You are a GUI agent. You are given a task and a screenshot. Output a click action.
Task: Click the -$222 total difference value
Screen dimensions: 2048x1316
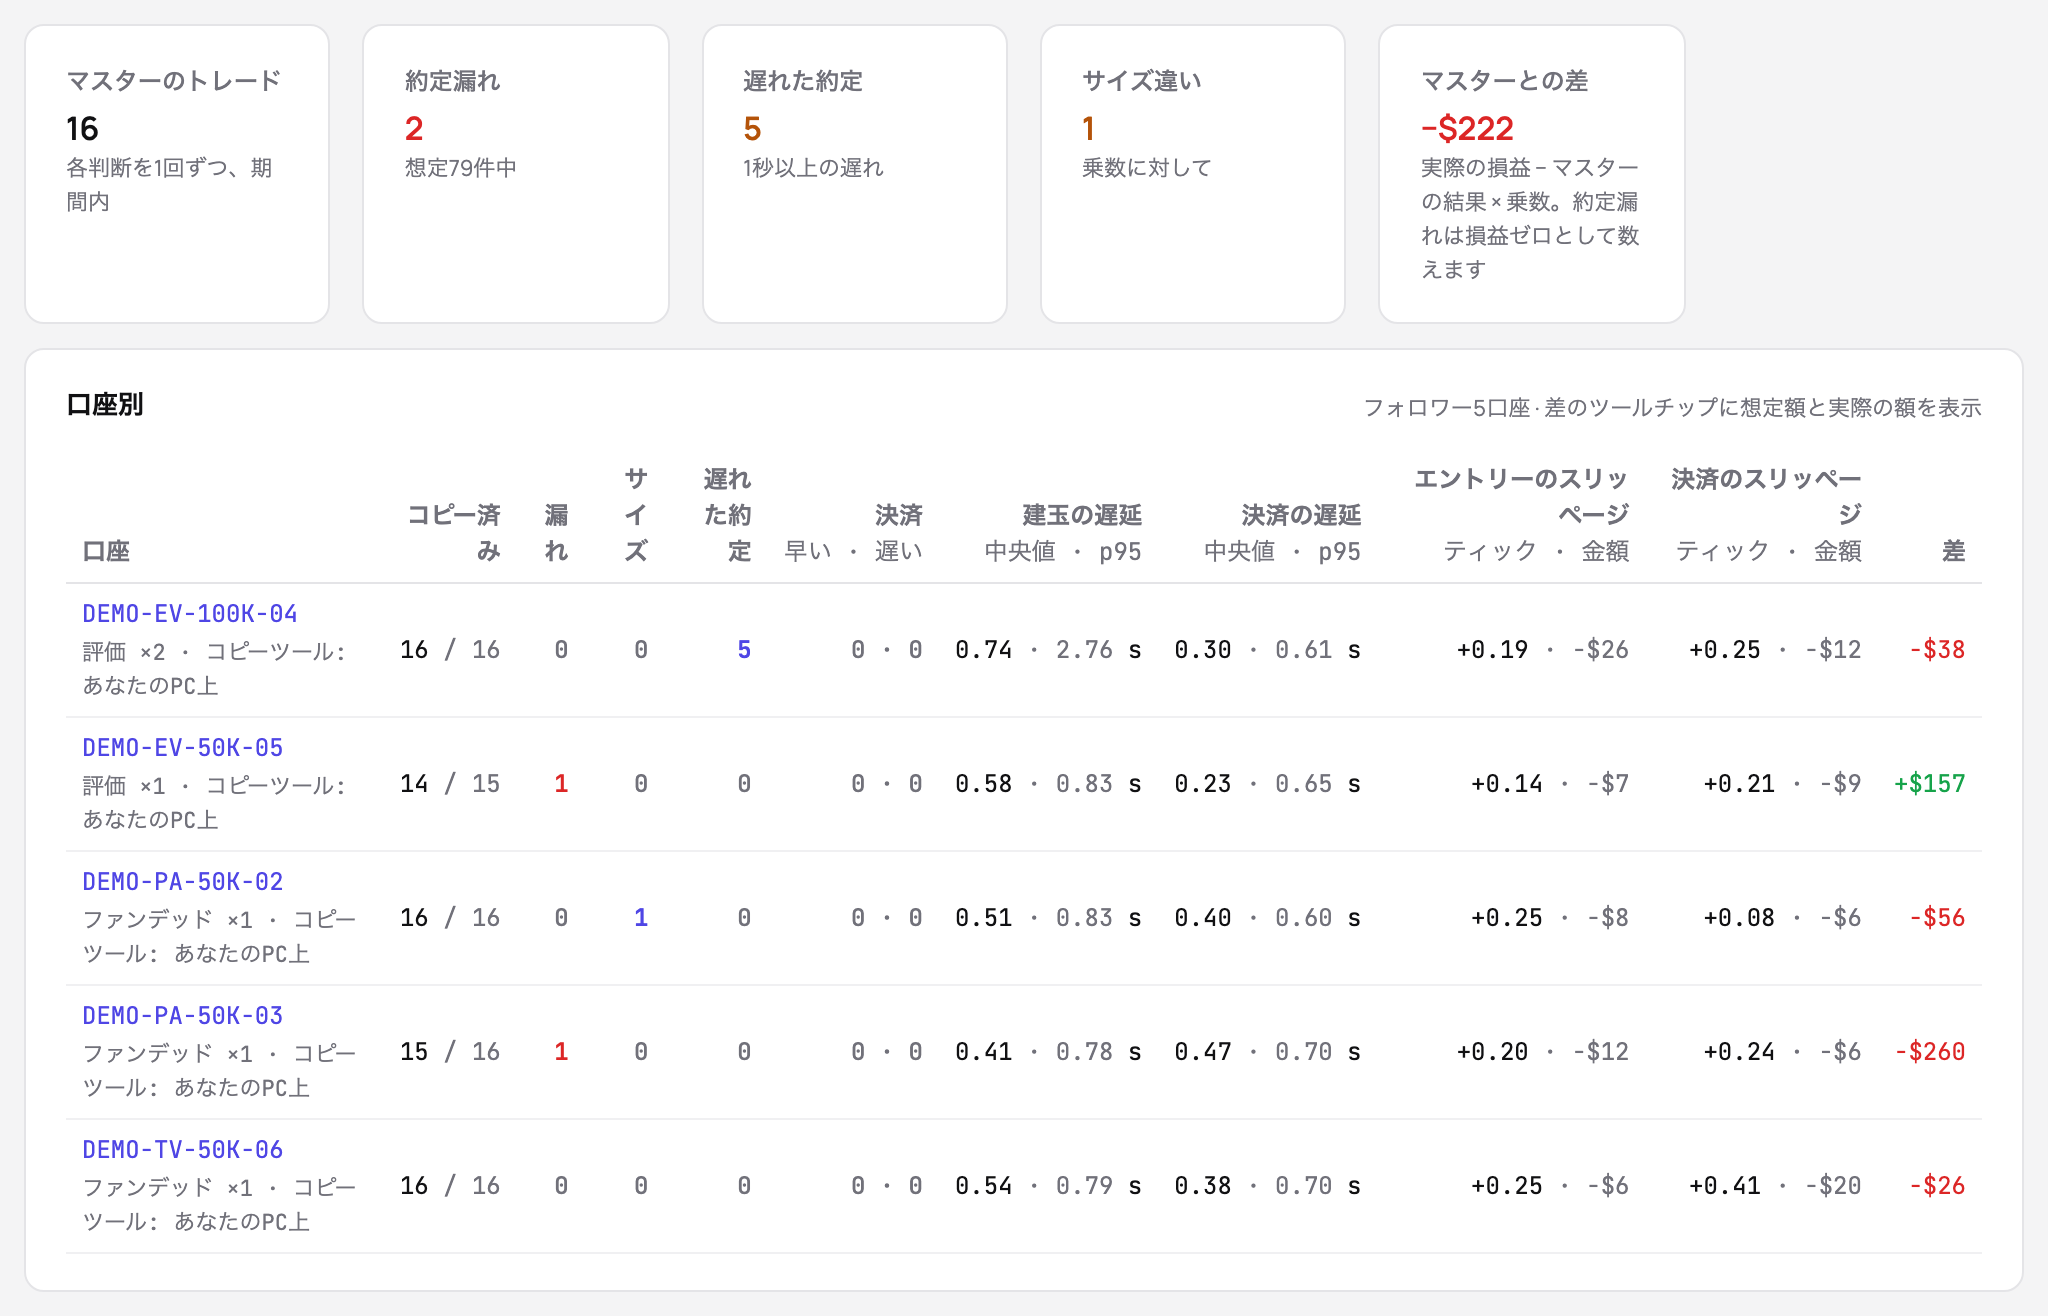[1468, 128]
